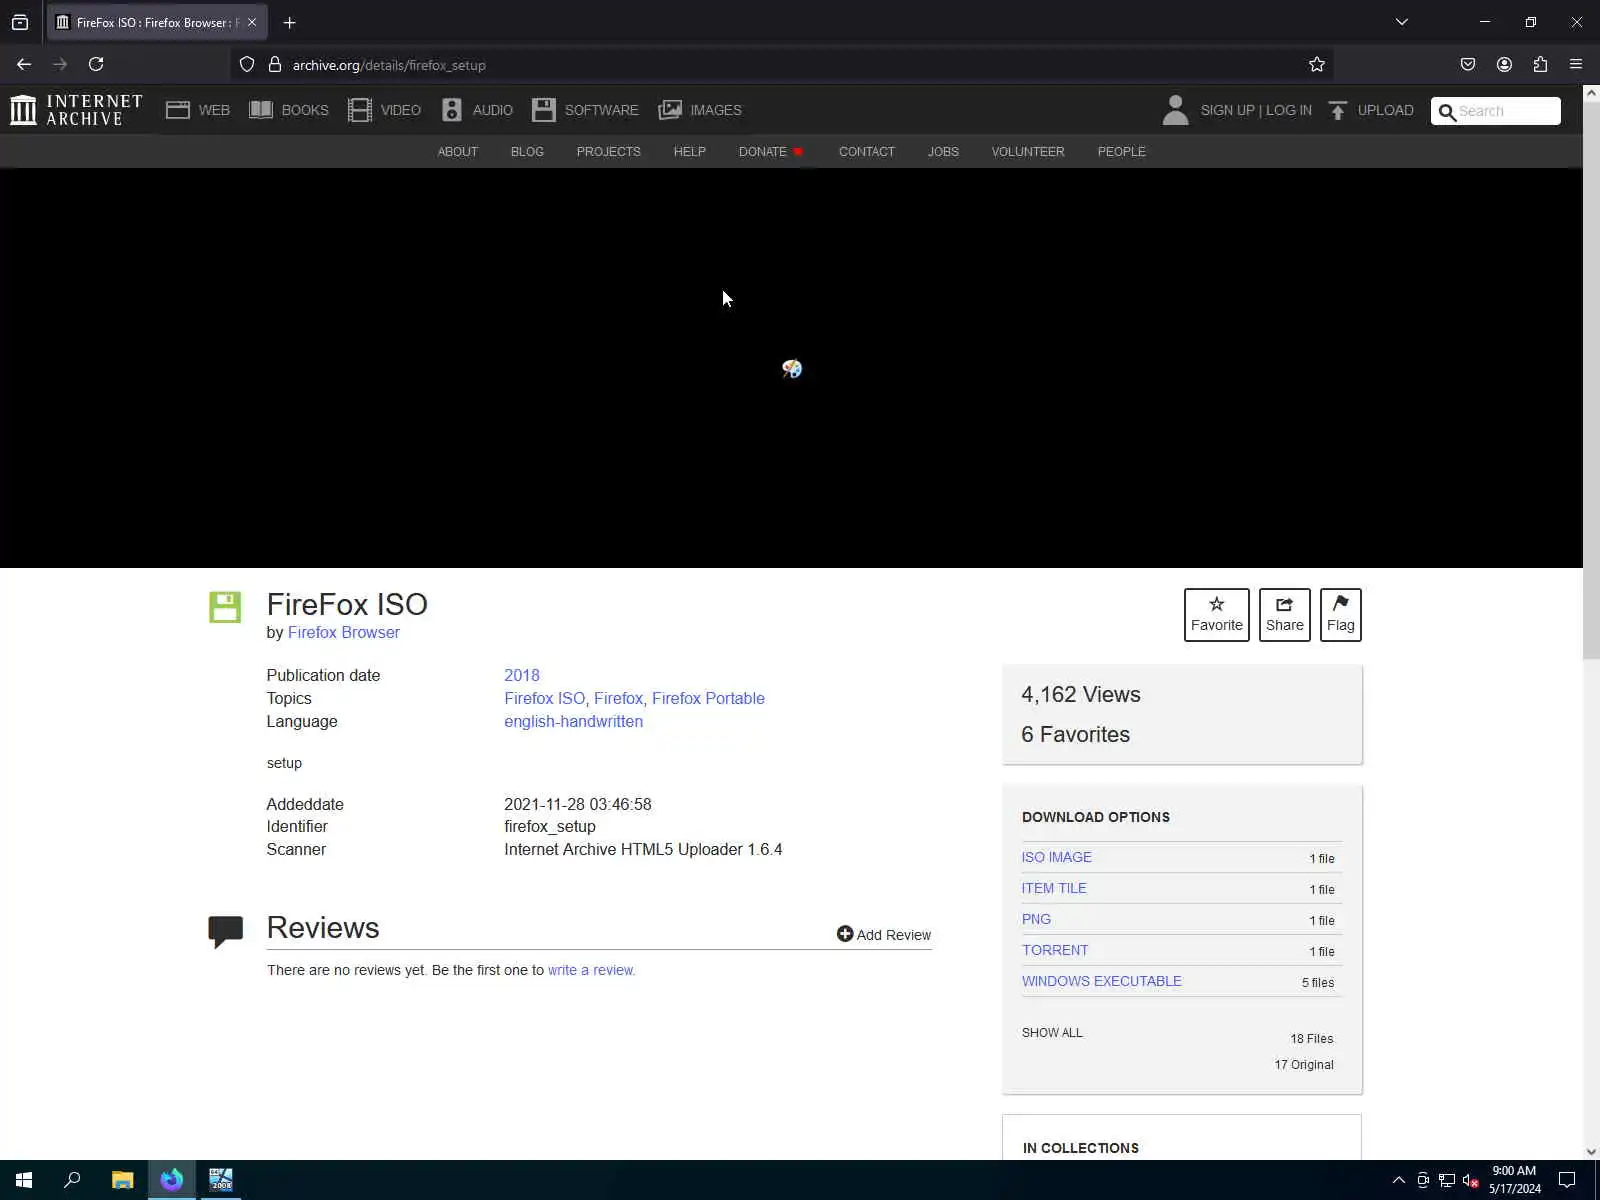Save page to Pocket
The width and height of the screenshot is (1600, 1200).
point(1468,64)
